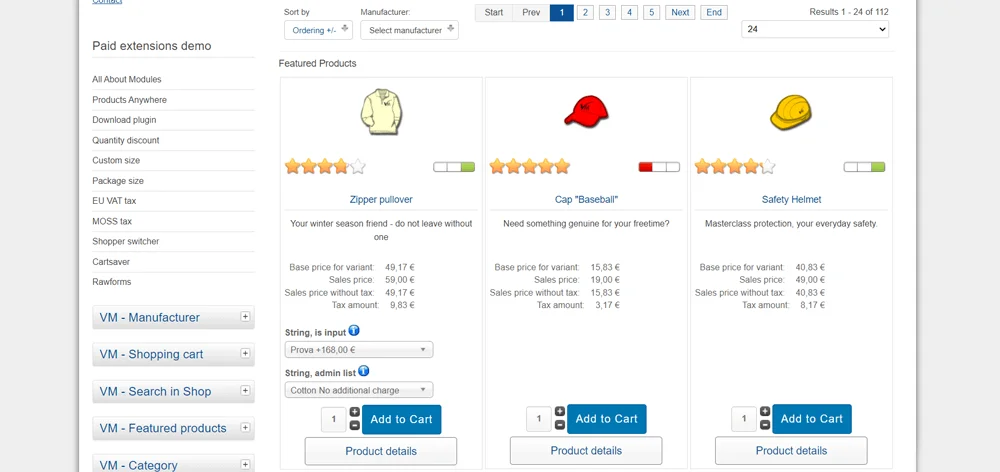Open Custom size menu item

[x=116, y=161]
